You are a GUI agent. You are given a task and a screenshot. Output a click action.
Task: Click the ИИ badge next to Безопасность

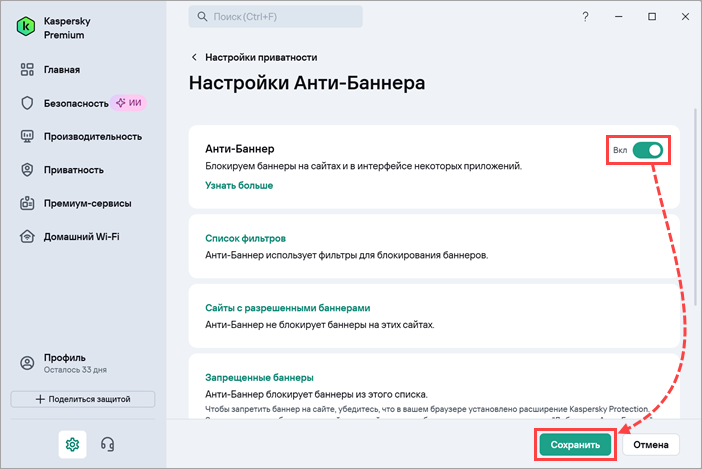click(x=128, y=103)
